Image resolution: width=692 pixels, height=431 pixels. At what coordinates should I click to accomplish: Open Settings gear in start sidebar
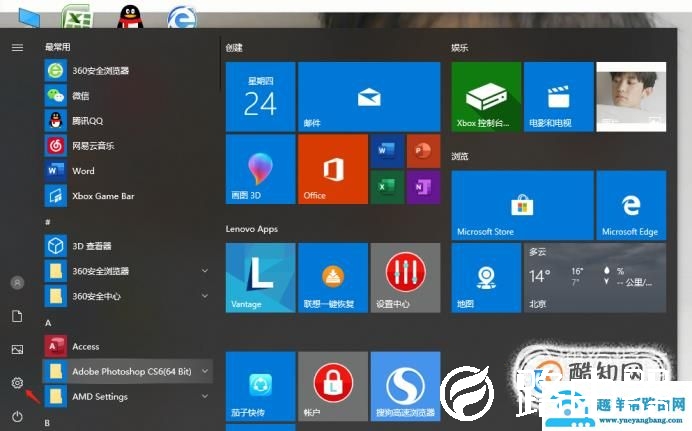tap(17, 383)
